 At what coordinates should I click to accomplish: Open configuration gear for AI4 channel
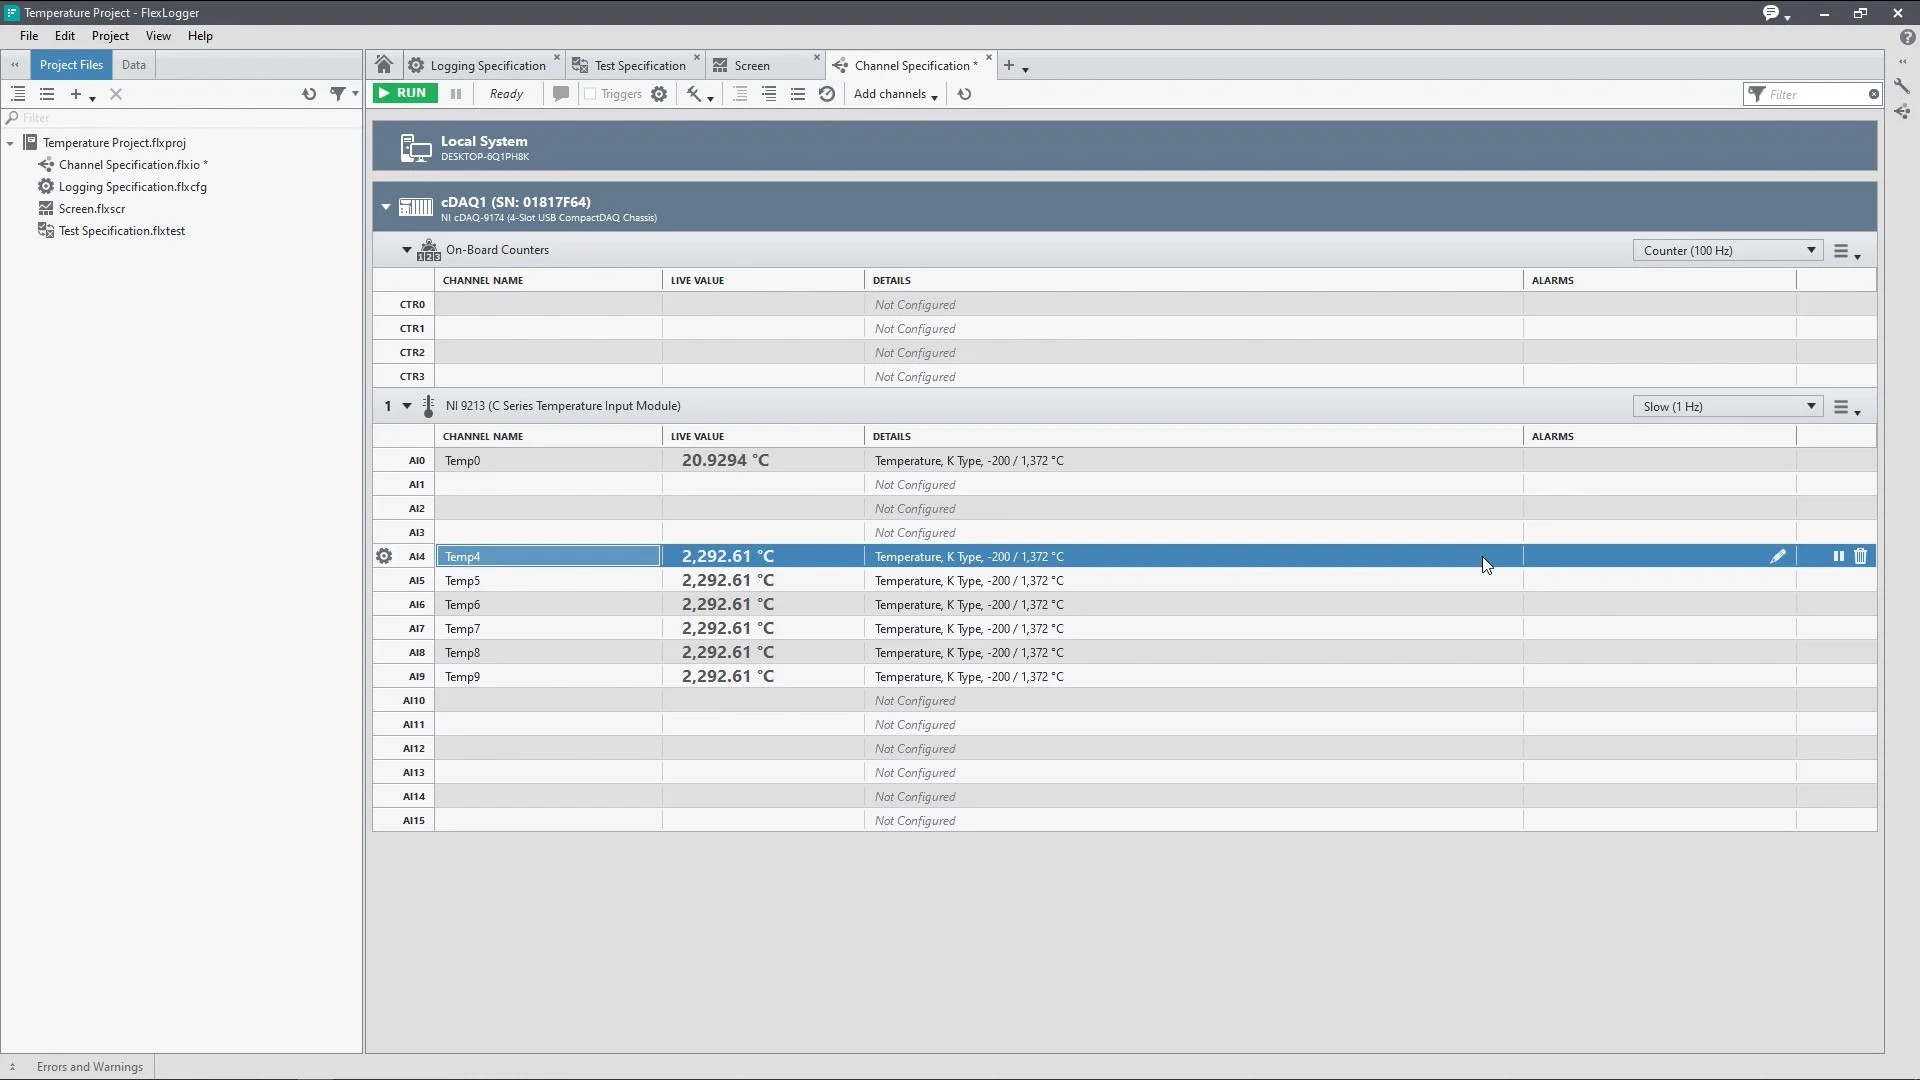(384, 556)
